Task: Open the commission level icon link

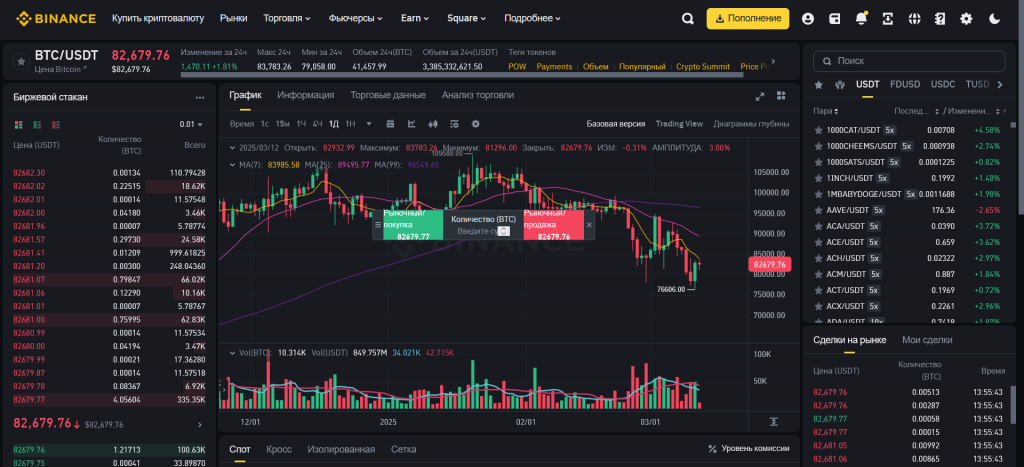Action: pos(712,449)
